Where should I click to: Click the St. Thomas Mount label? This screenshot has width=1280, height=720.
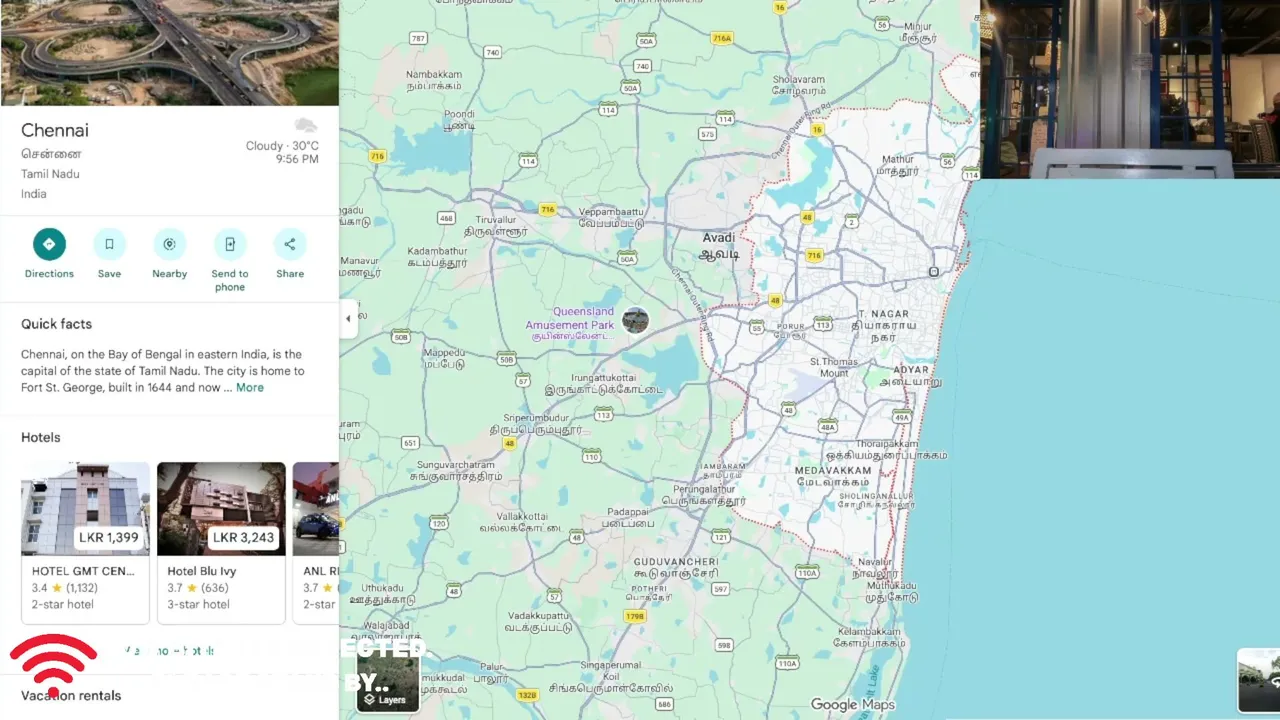834,367
